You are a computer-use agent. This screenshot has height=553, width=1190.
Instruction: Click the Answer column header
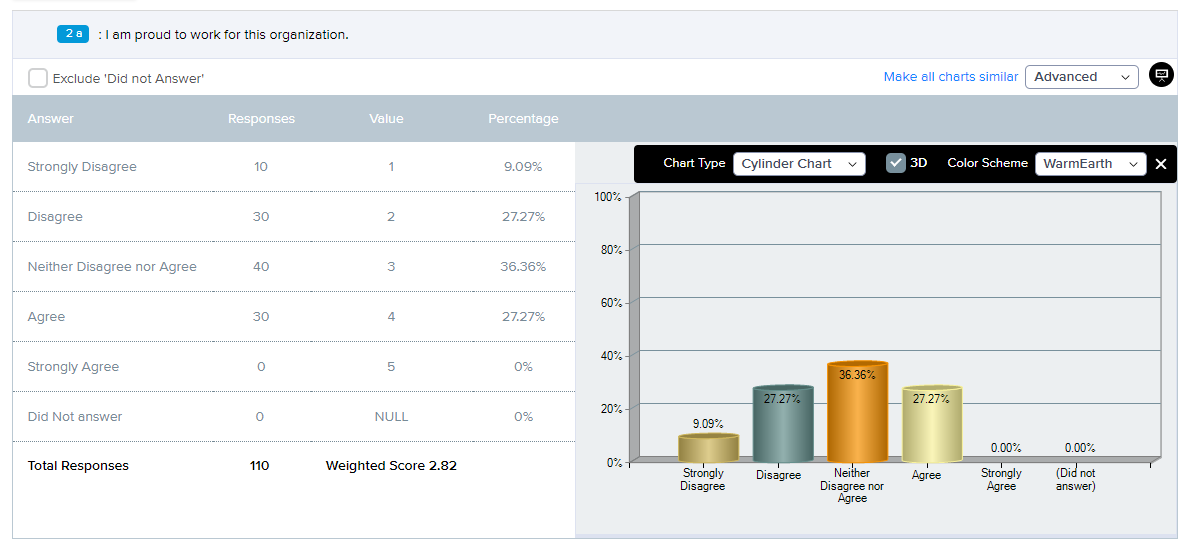click(51, 118)
